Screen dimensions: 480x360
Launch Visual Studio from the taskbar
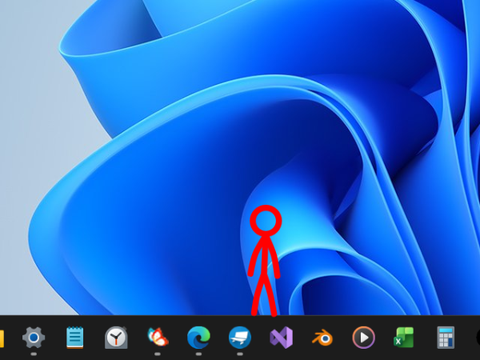point(281,337)
